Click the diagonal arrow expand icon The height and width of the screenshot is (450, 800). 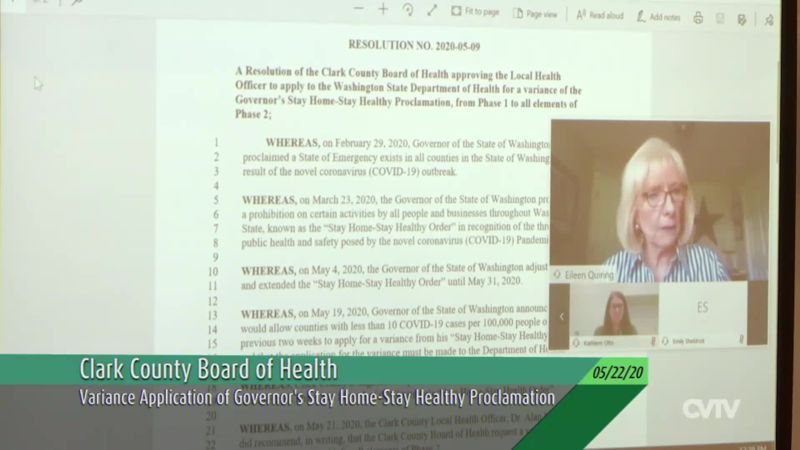click(x=432, y=10)
